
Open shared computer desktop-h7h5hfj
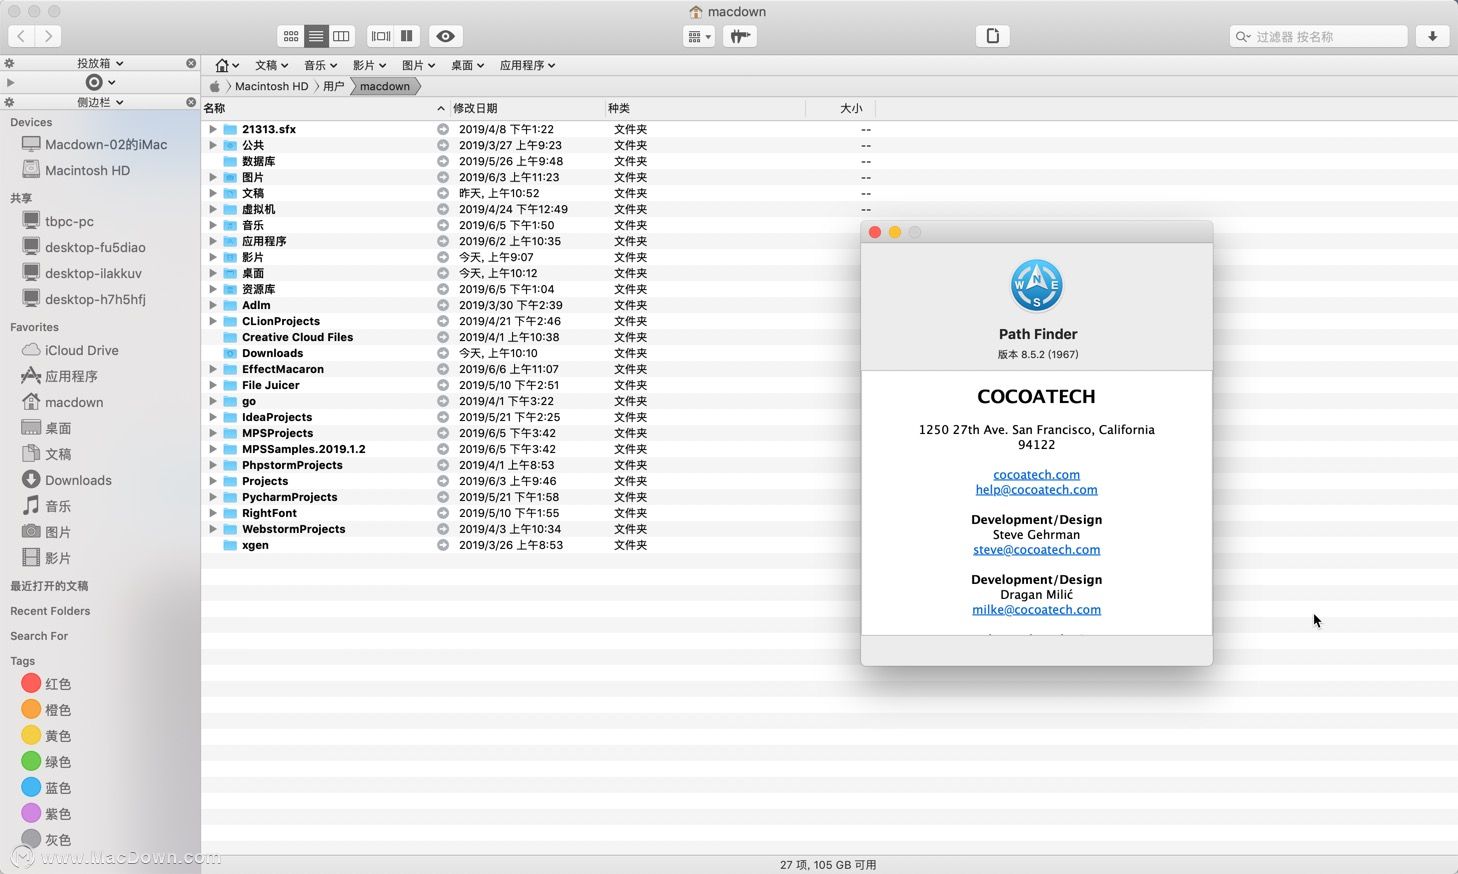pos(84,299)
